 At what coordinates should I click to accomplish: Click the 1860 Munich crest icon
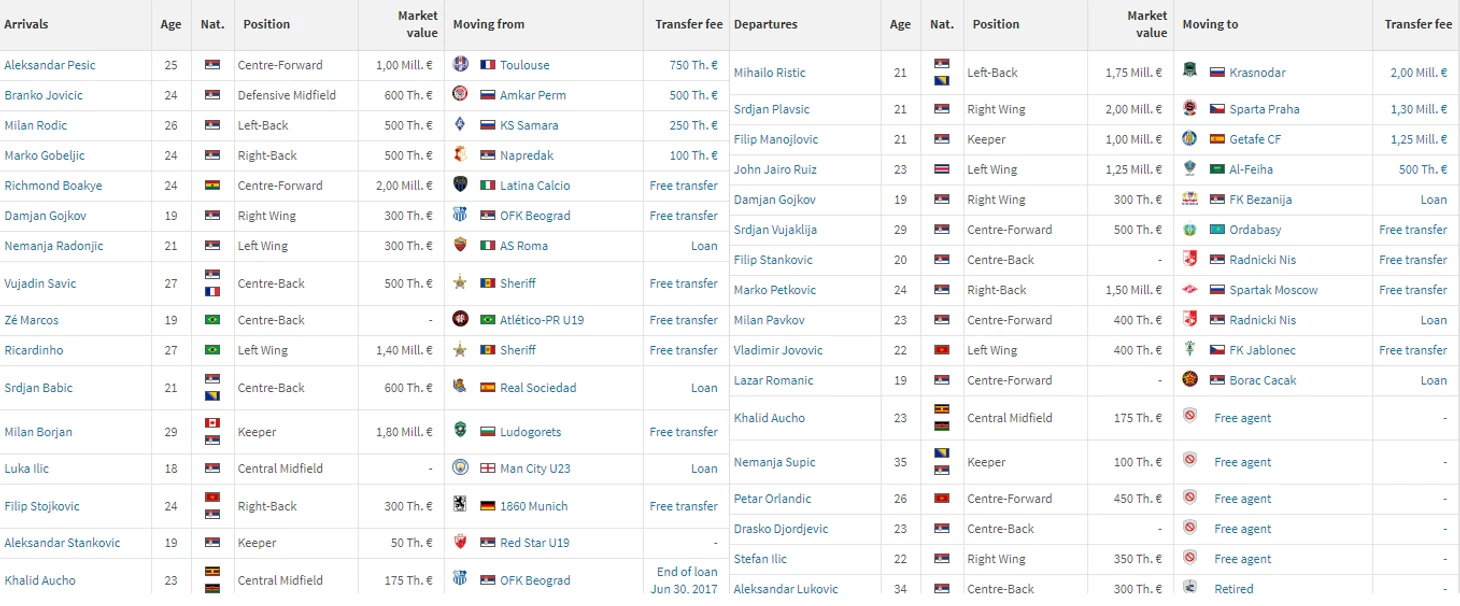(460, 506)
